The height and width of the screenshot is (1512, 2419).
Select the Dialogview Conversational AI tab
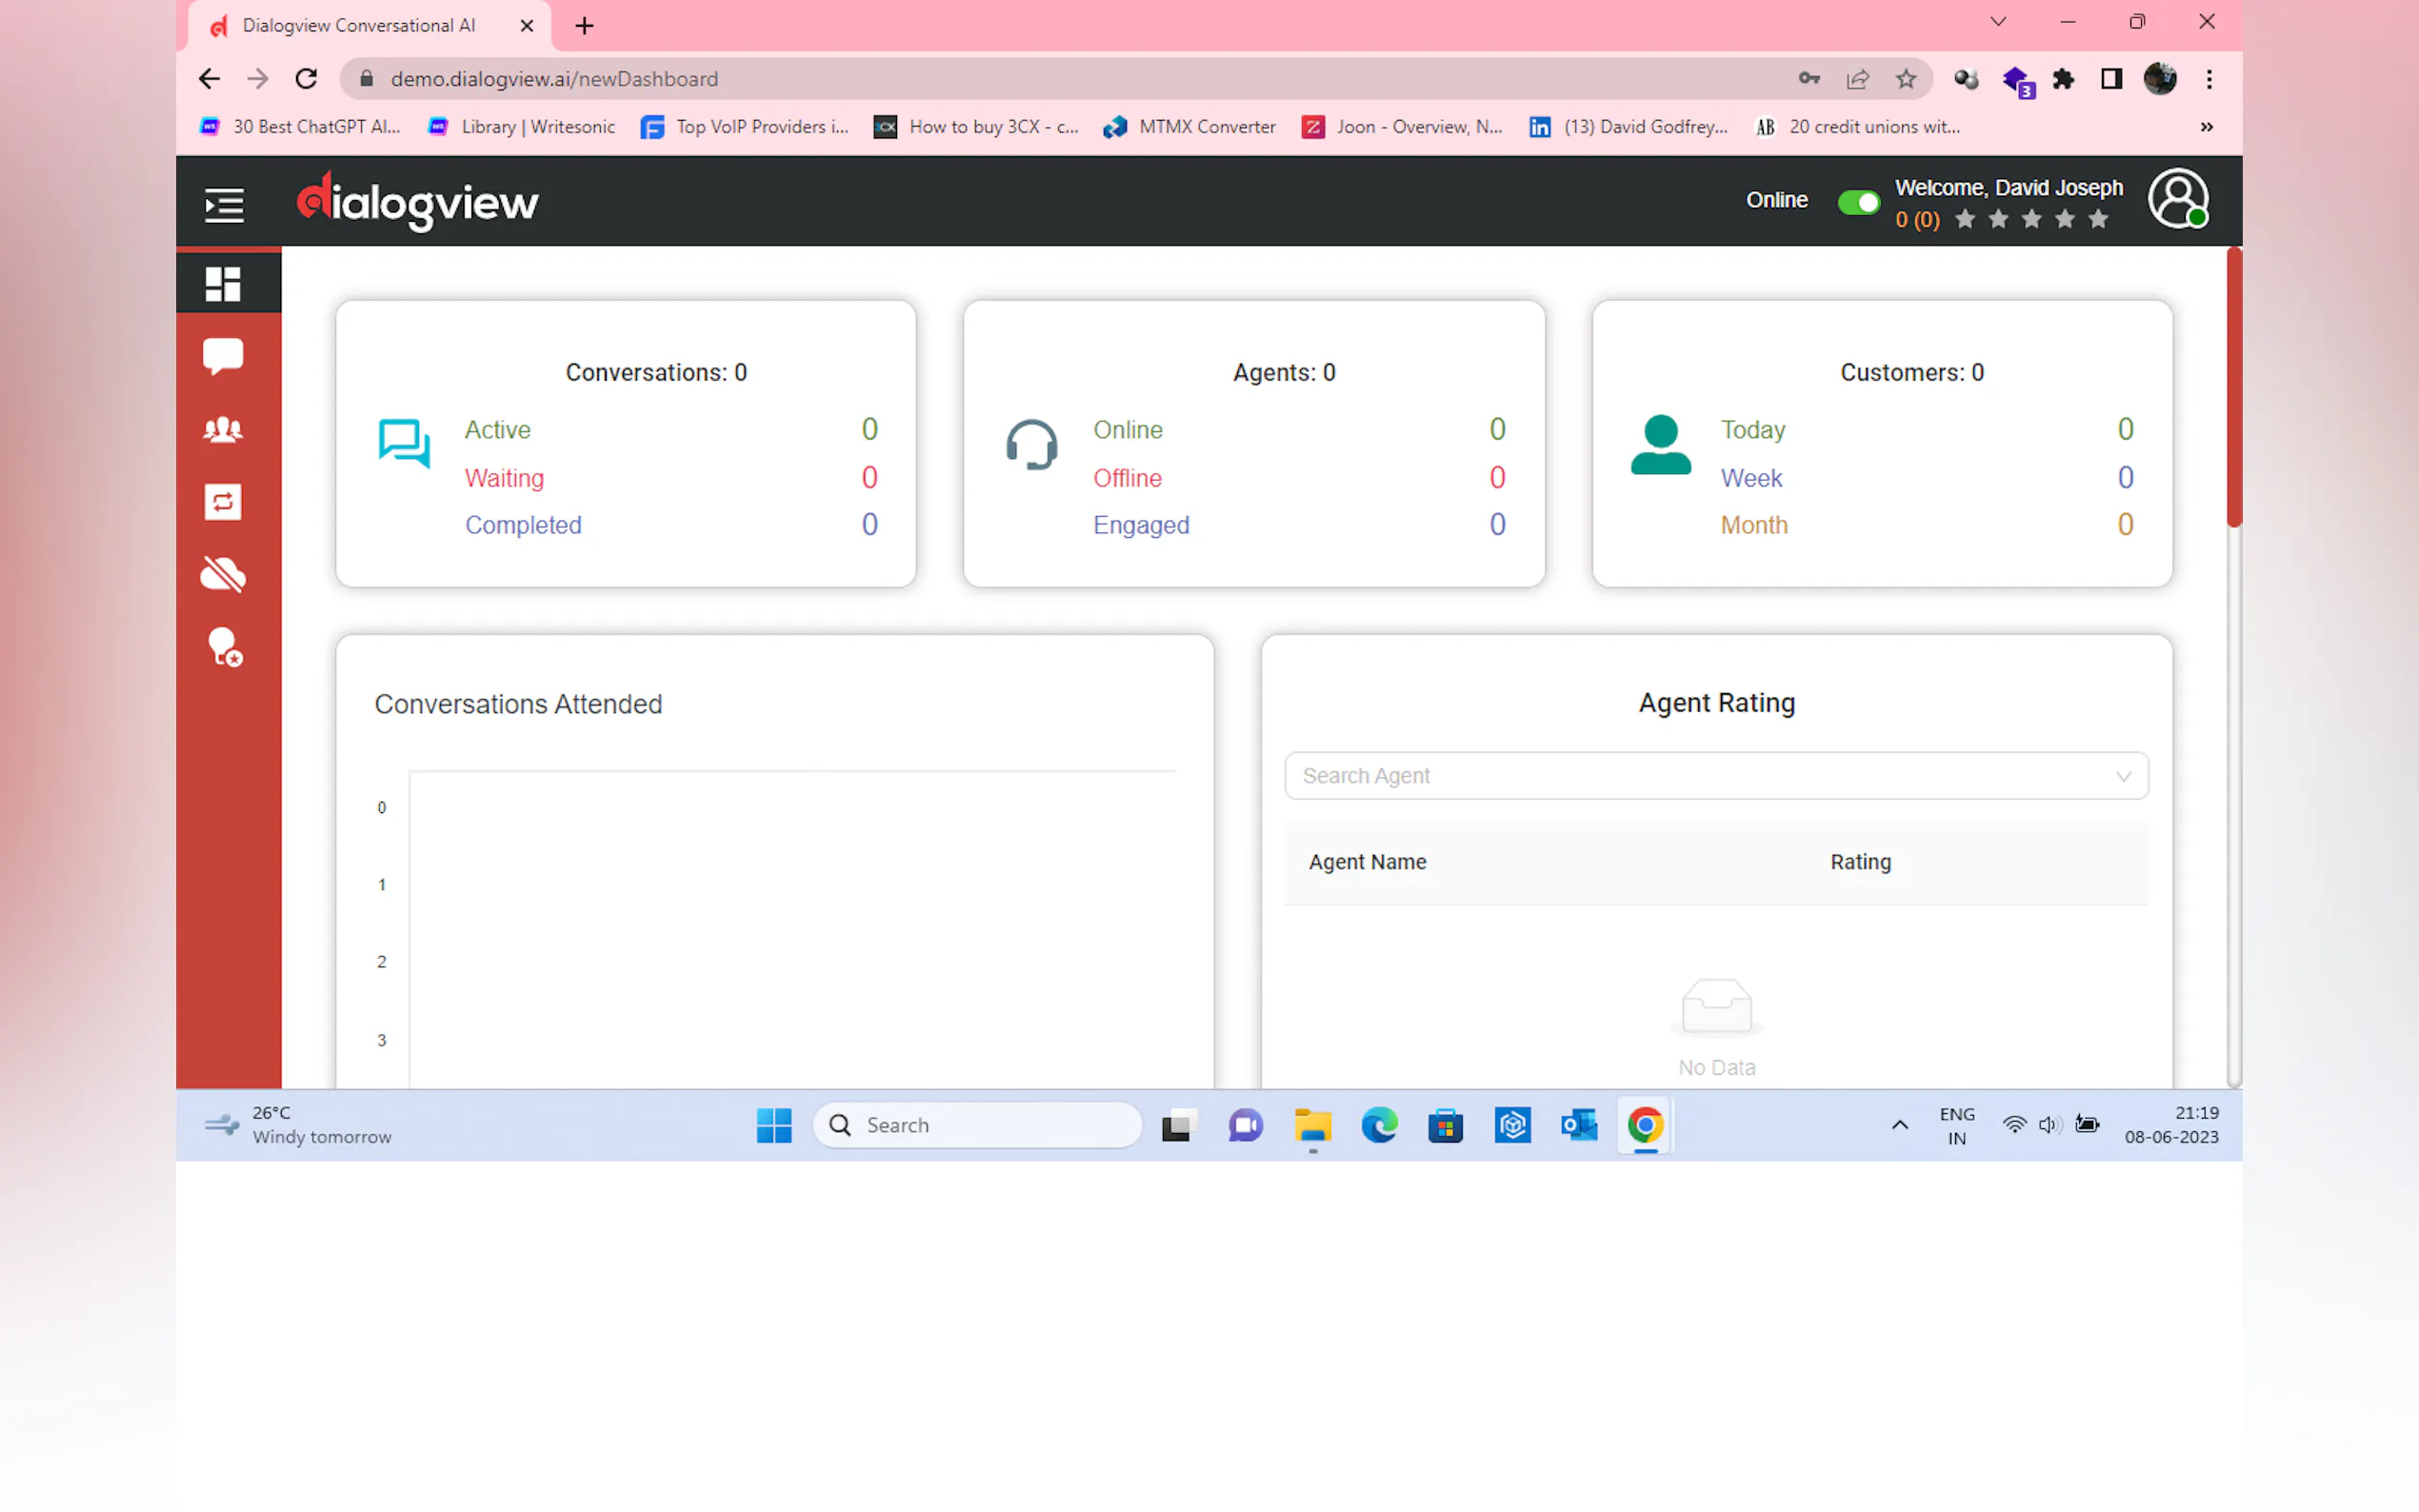359,26
